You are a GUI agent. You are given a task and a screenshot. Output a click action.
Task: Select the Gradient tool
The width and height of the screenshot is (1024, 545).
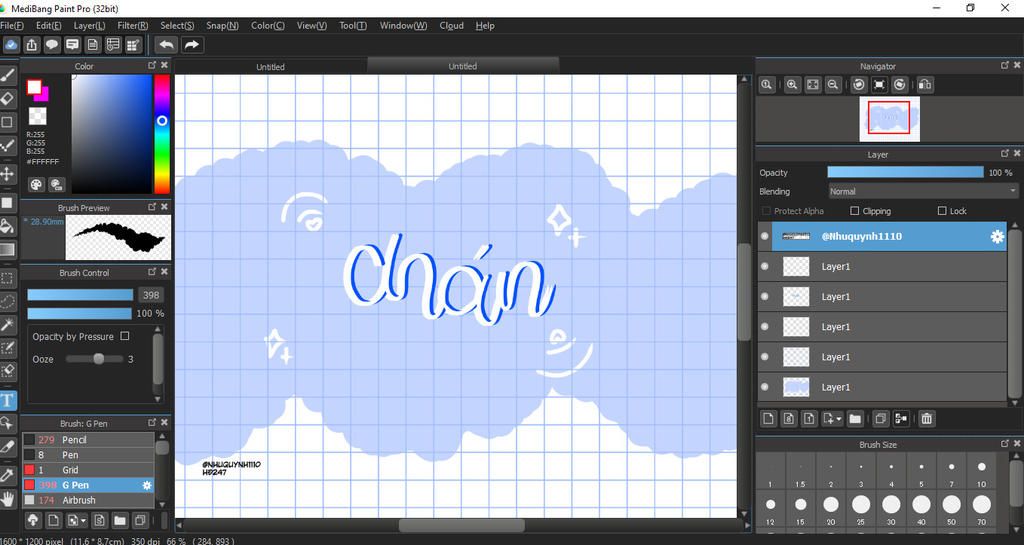point(7,249)
